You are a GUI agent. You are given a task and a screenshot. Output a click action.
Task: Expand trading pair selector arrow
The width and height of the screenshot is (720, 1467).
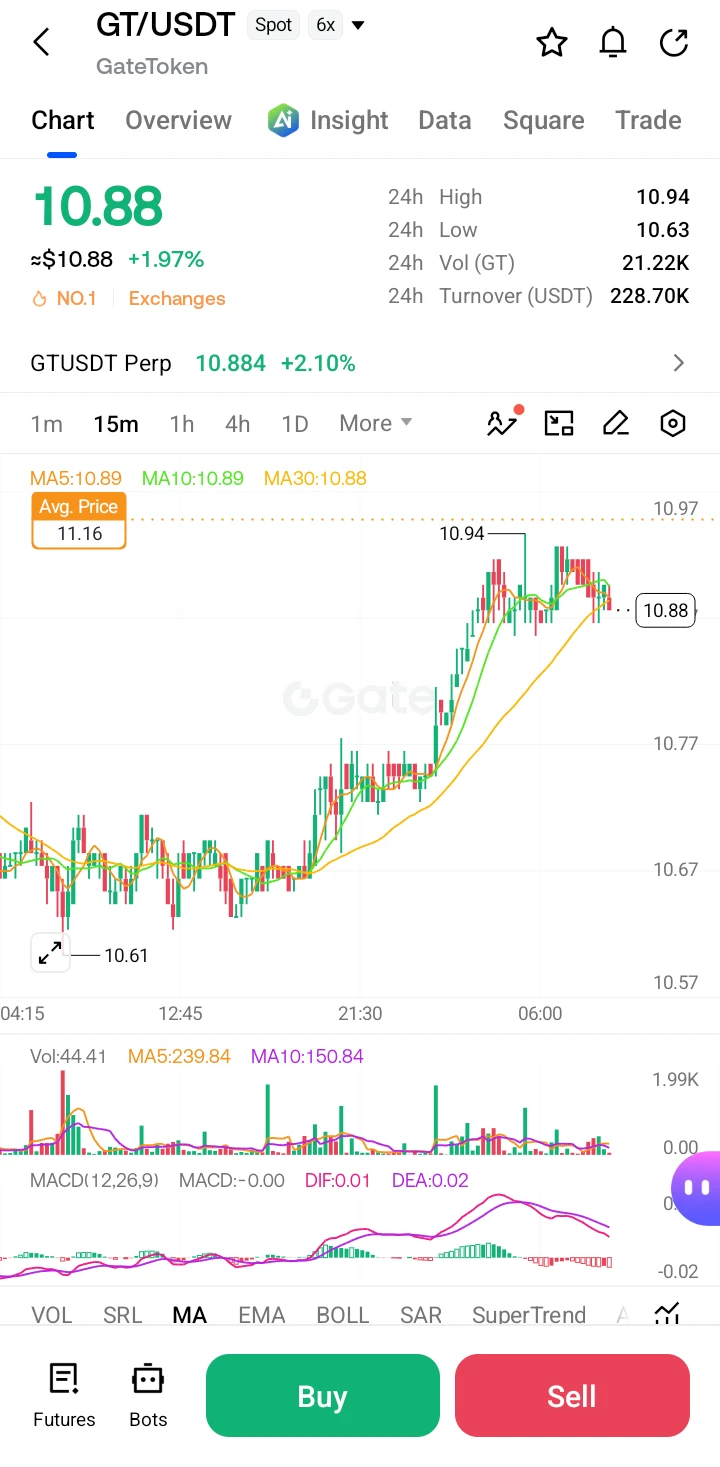point(358,25)
